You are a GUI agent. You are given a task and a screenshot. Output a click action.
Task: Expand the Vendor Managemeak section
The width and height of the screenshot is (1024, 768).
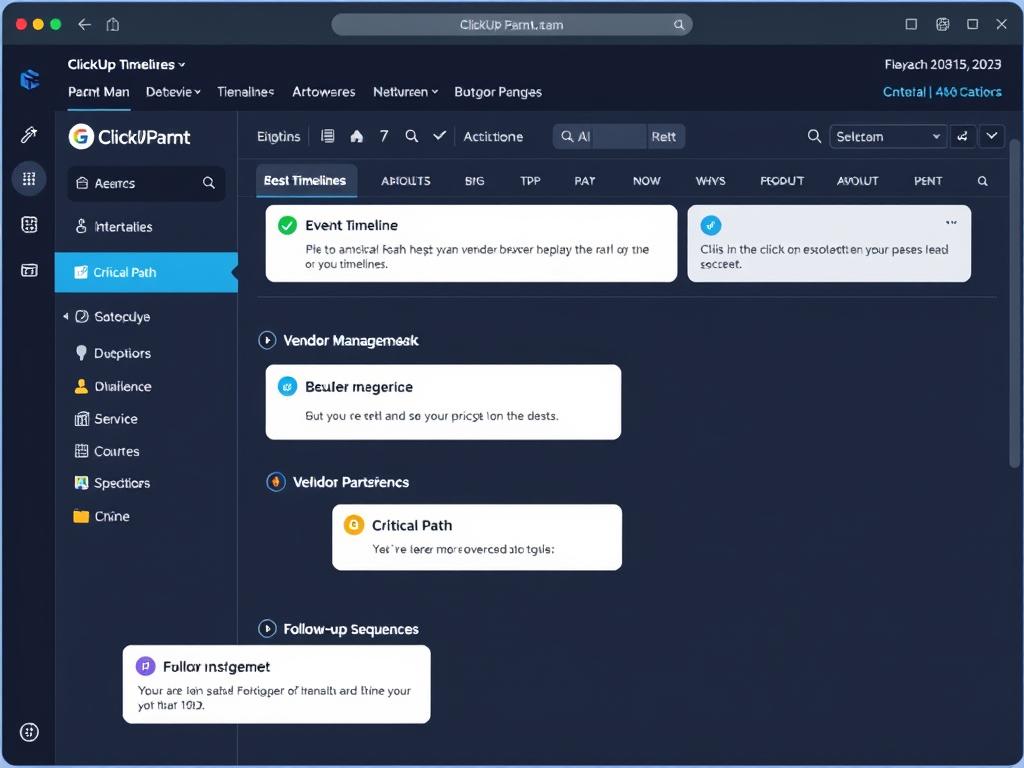point(267,340)
